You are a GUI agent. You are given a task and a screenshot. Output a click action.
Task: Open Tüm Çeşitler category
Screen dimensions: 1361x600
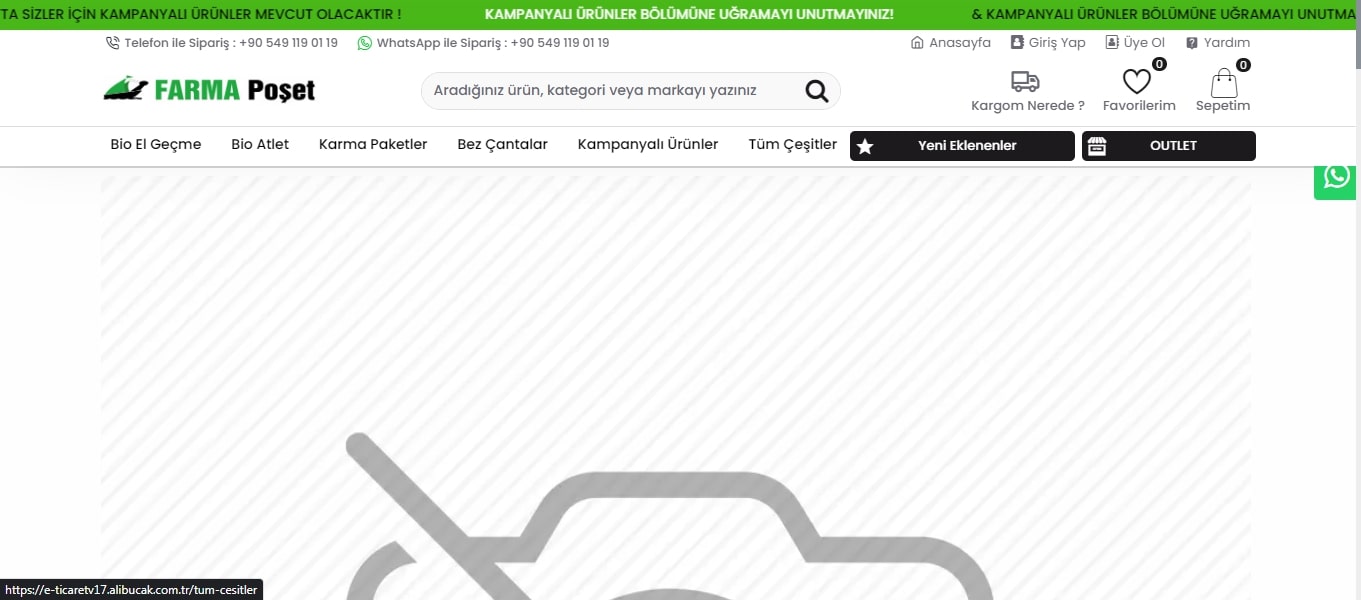[793, 144]
